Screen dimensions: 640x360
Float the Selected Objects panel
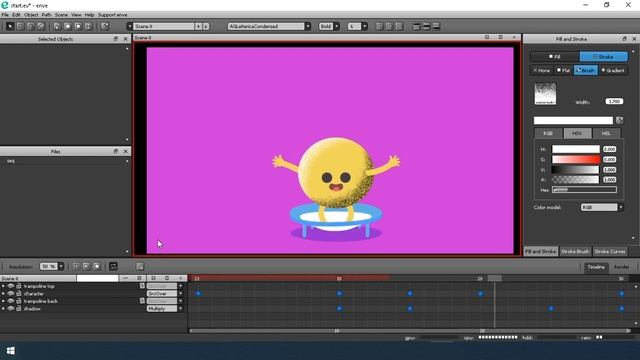[116, 39]
